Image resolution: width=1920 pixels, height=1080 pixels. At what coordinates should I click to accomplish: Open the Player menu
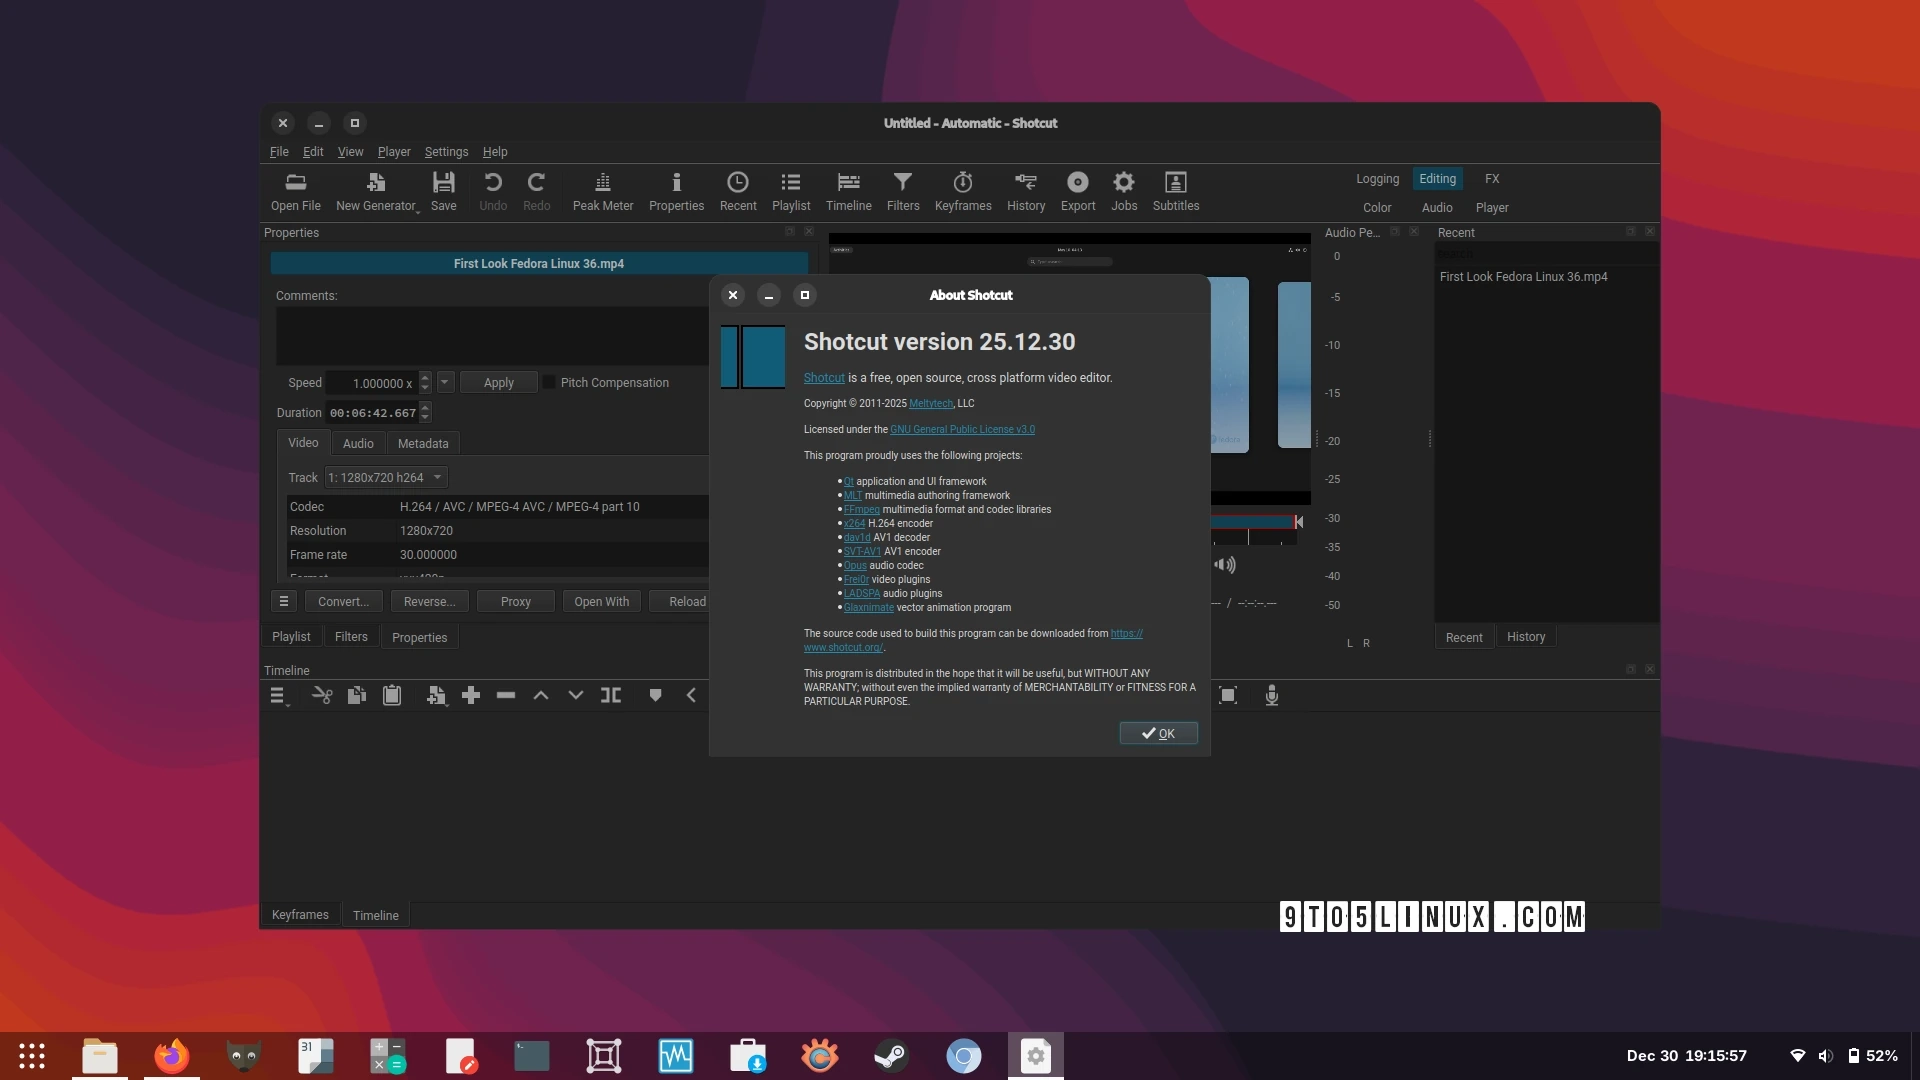[393, 151]
